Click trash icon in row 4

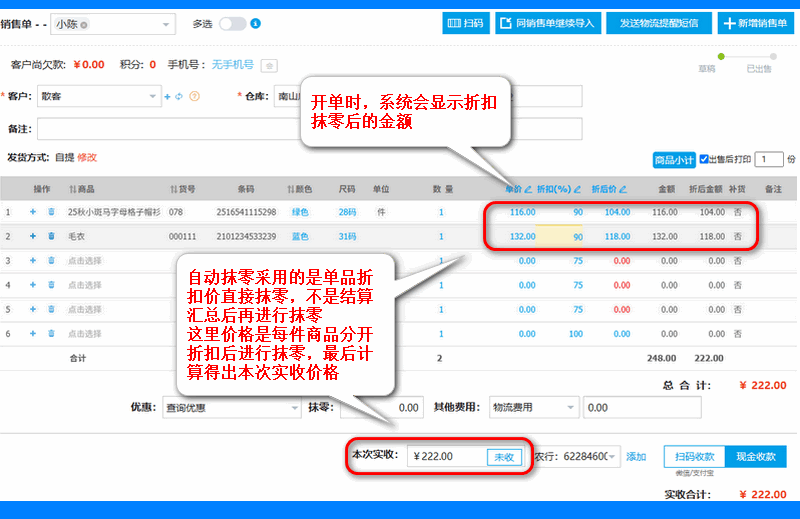point(51,285)
